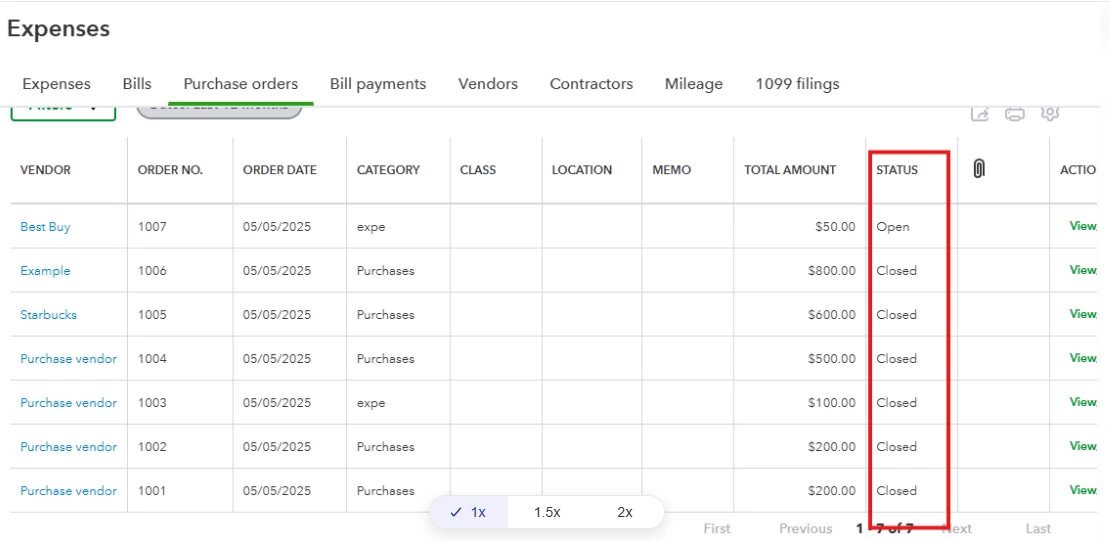Go to the First page
Screen dimensions: 1109x541
tap(717, 528)
